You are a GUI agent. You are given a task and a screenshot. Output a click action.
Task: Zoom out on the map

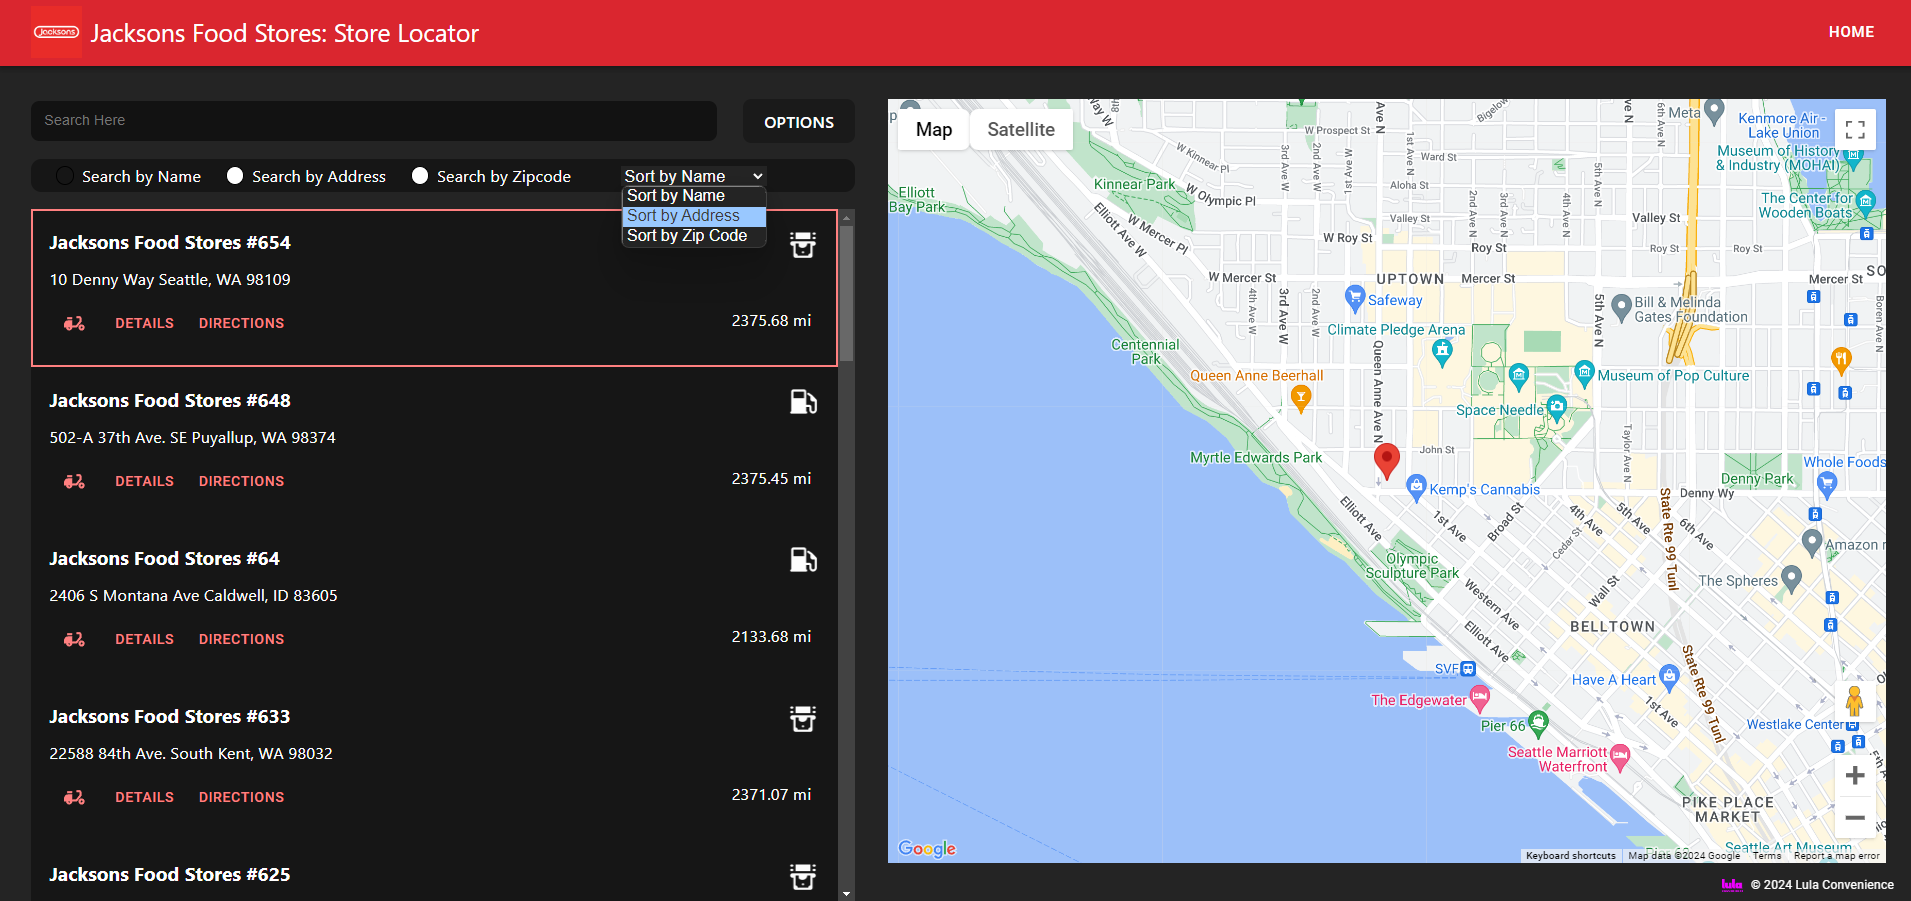point(1855,817)
